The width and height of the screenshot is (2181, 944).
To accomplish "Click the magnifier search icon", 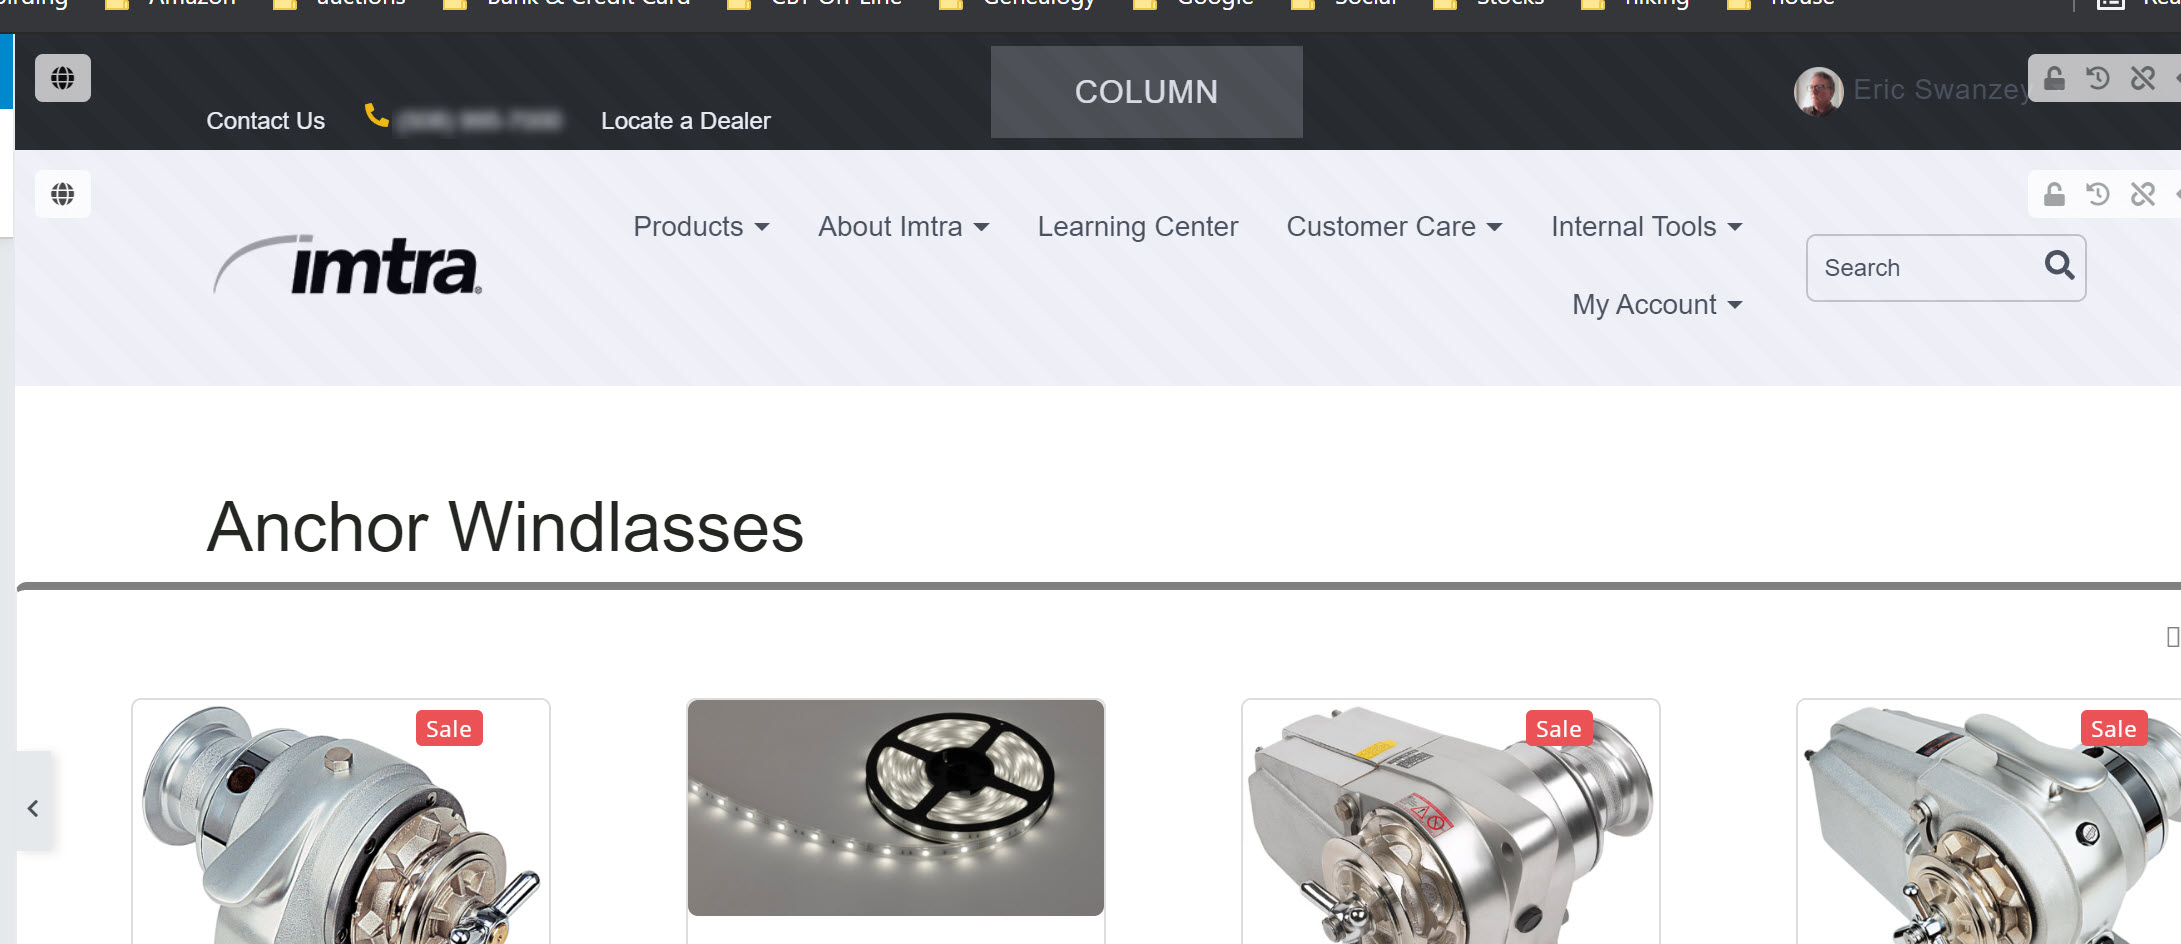I will click(x=2059, y=265).
